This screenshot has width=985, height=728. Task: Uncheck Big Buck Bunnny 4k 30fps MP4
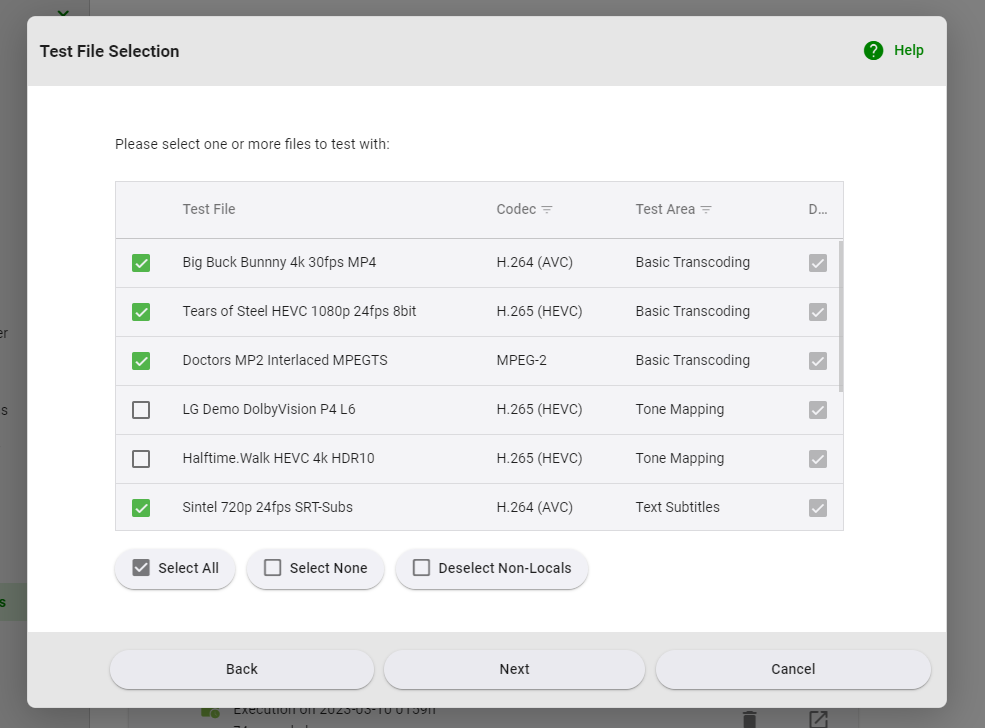click(141, 263)
